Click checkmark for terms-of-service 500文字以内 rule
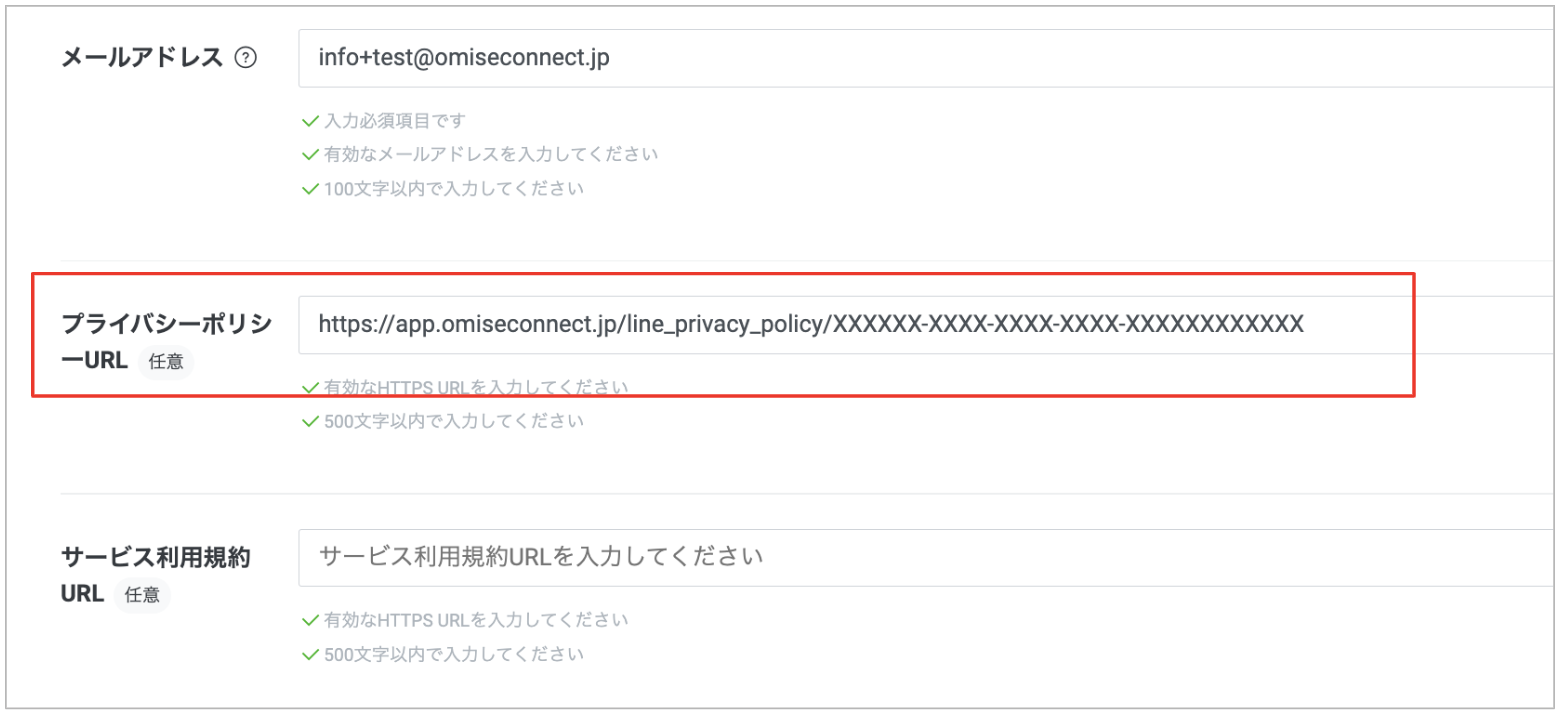The height and width of the screenshot is (720, 1562). coord(310,655)
